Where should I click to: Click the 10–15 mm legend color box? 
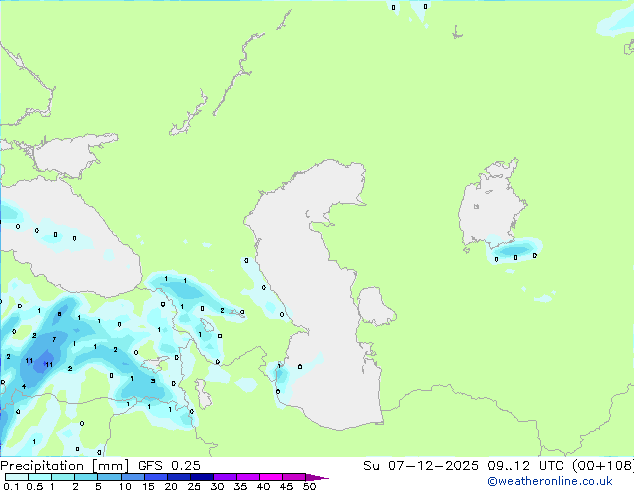[x=132, y=477]
